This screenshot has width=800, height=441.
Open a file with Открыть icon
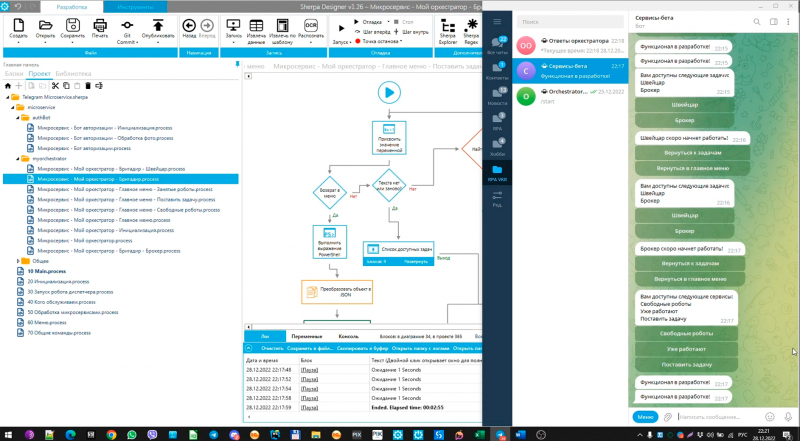[x=45, y=26]
